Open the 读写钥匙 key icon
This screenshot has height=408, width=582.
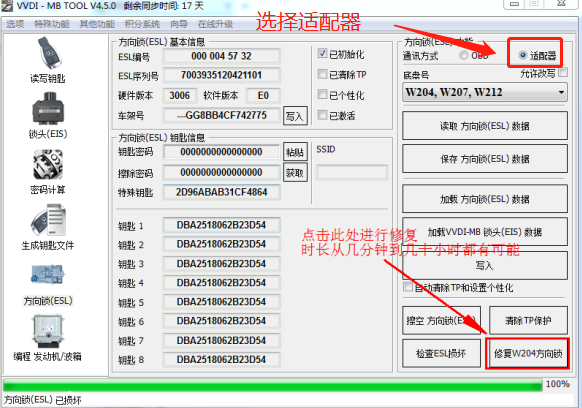[49, 53]
